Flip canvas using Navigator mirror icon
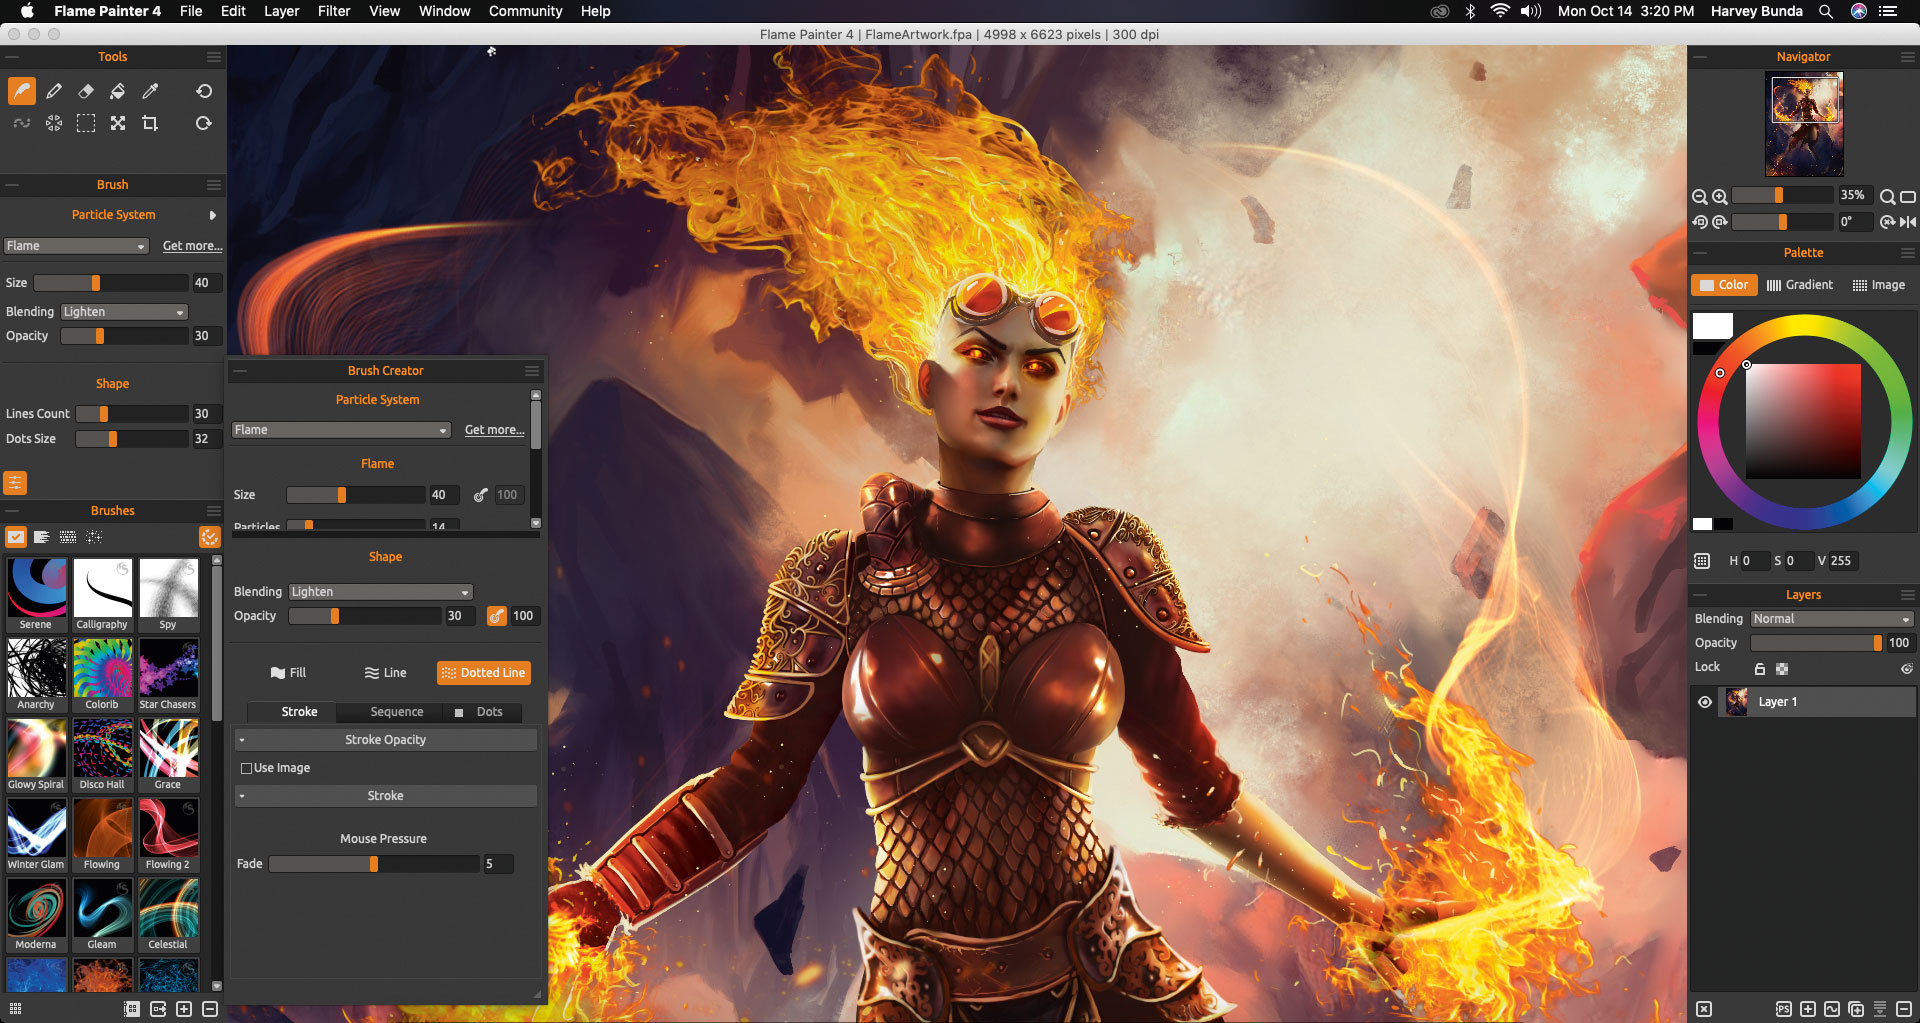Image resolution: width=1920 pixels, height=1023 pixels. click(x=1908, y=222)
